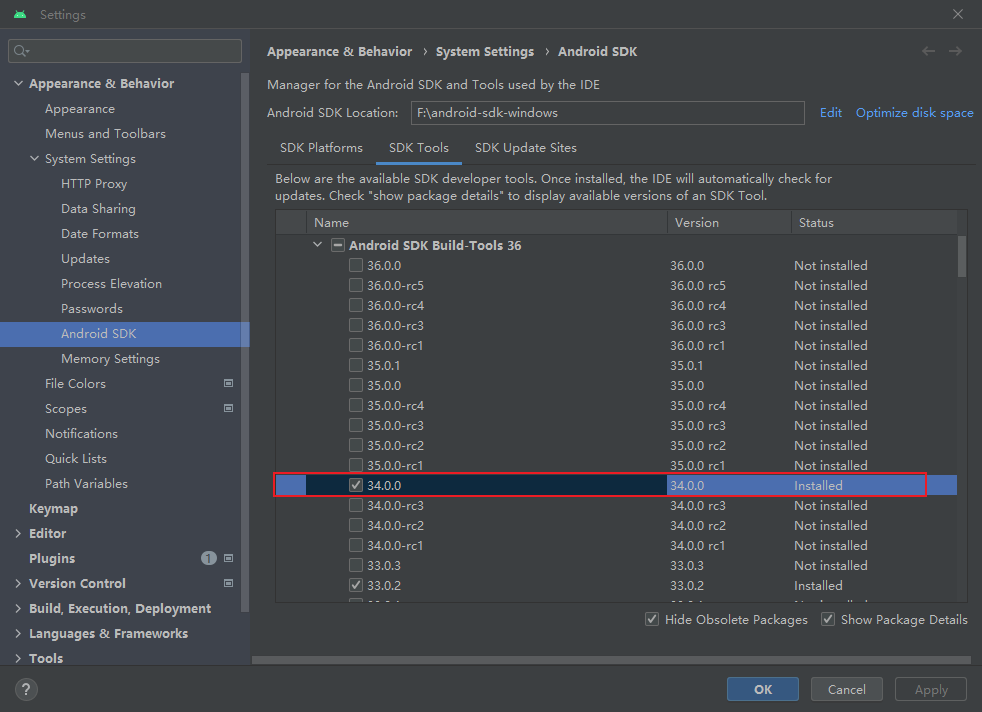Viewport: 982px width, 712px height.
Task: Close the Settings dialog with X
Action: [958, 14]
